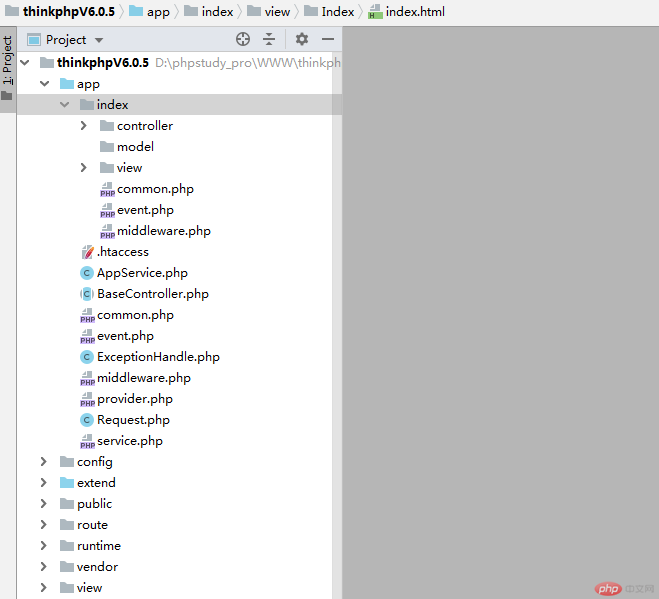The width and height of the screenshot is (659, 599).
Task: Click the config folder icon
Action: pos(67,462)
